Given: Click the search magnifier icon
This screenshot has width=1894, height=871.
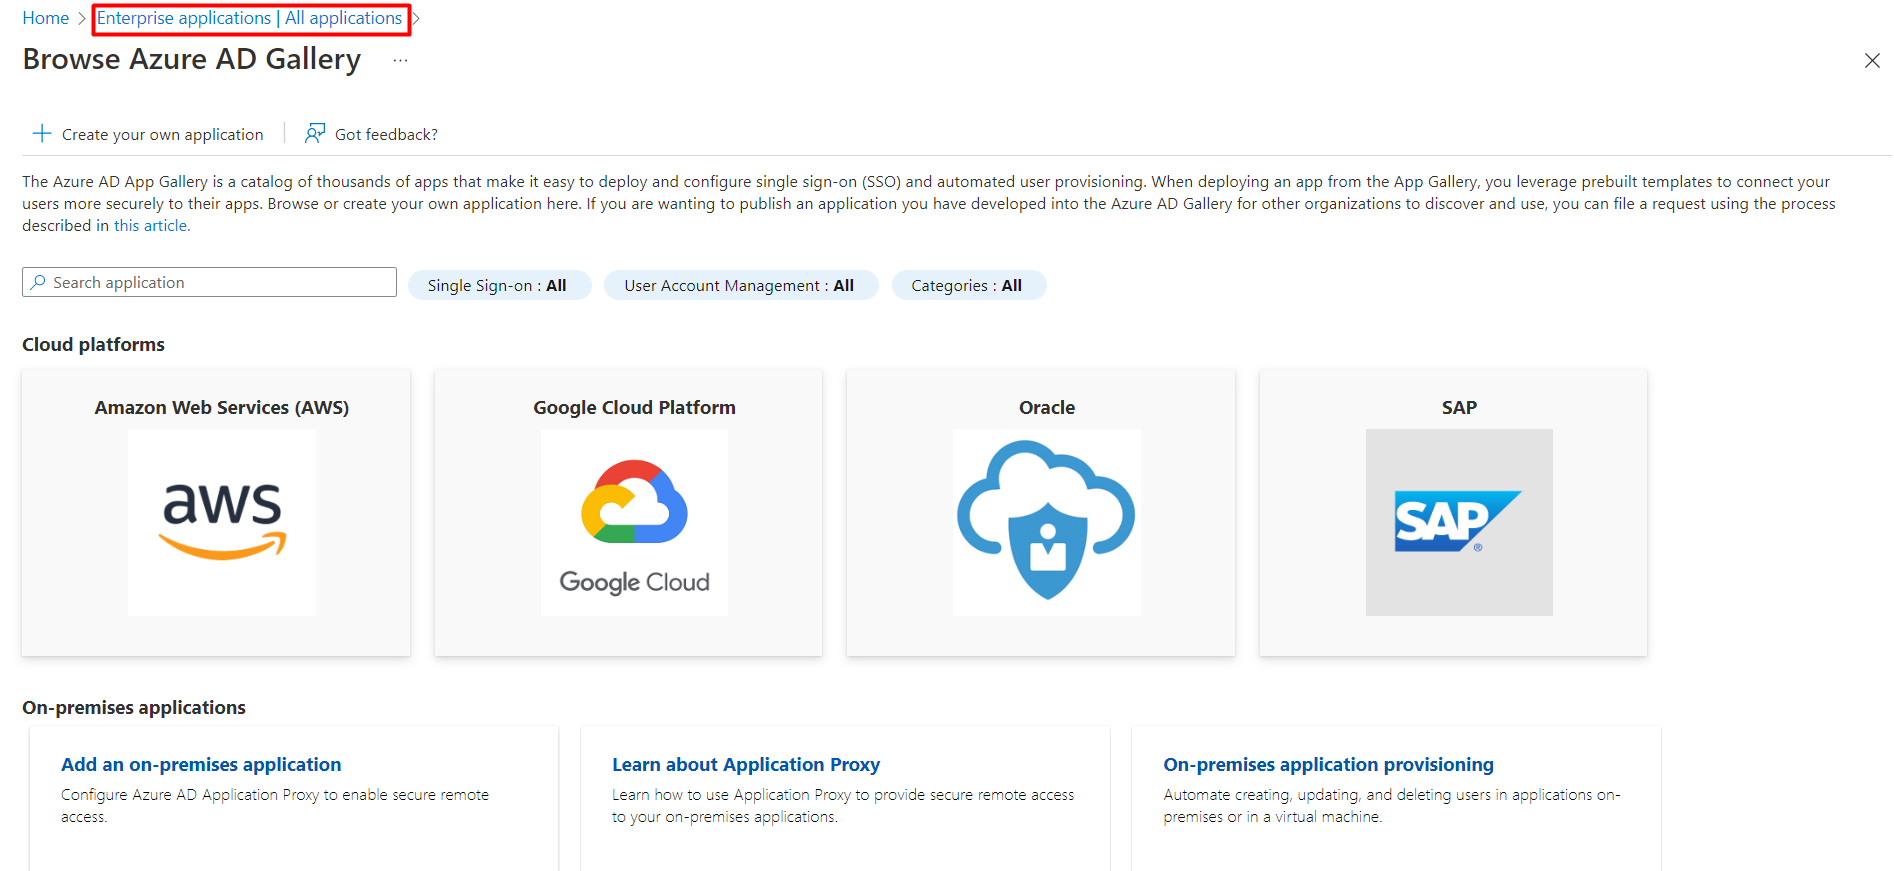Looking at the screenshot, I should (38, 282).
